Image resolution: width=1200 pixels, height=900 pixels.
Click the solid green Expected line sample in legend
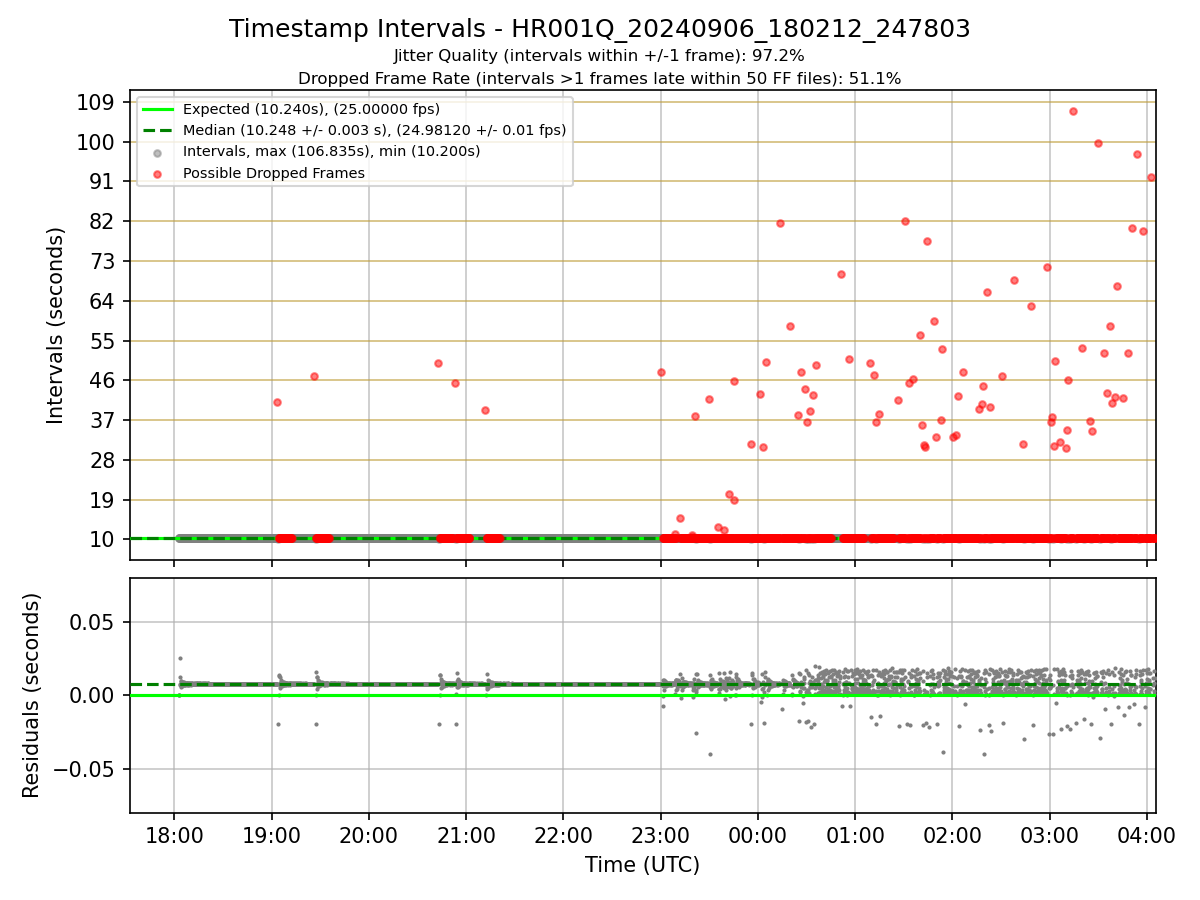point(158,109)
